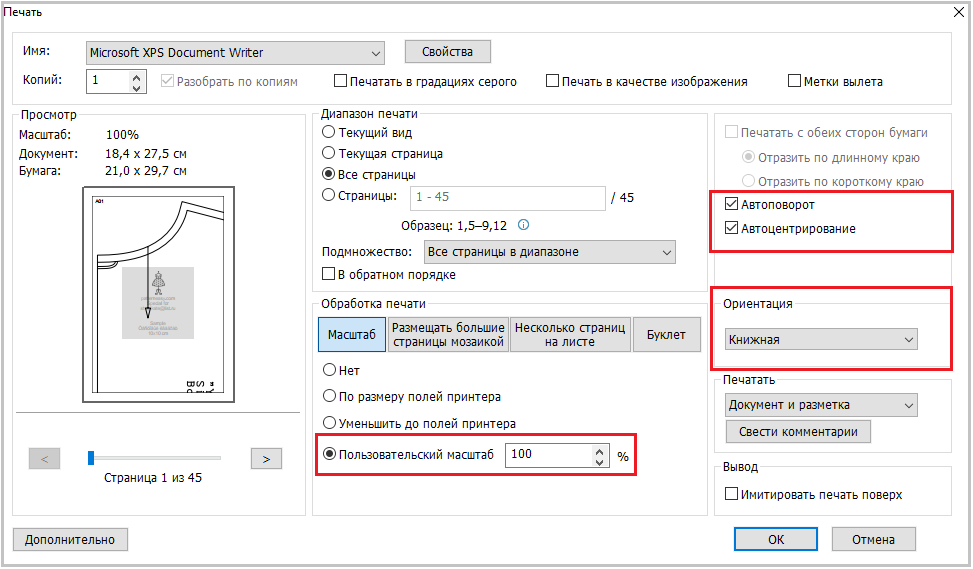Click the page preview slider
Screen dimensions: 973x569
tap(155, 458)
